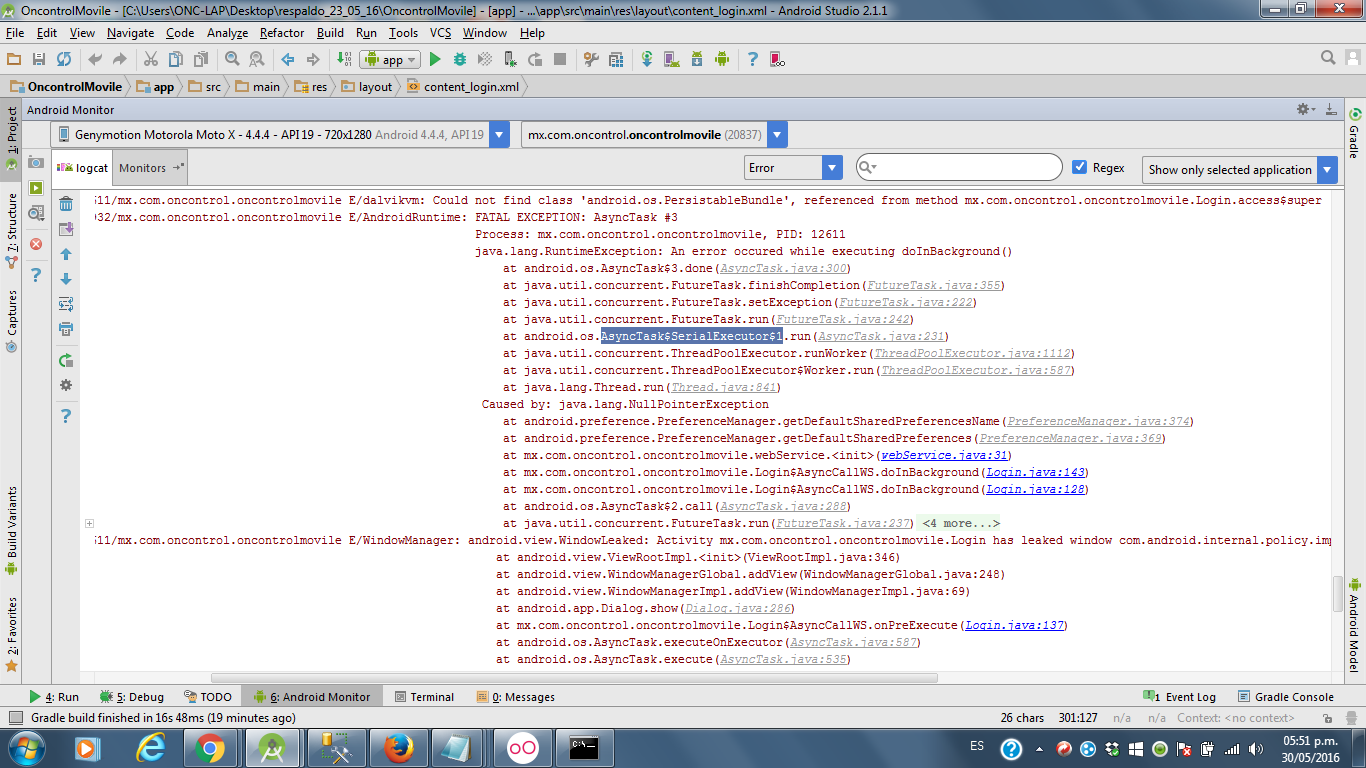This screenshot has width=1366, height=768.
Task: Clear logcat with trash can icon
Action: (x=66, y=204)
